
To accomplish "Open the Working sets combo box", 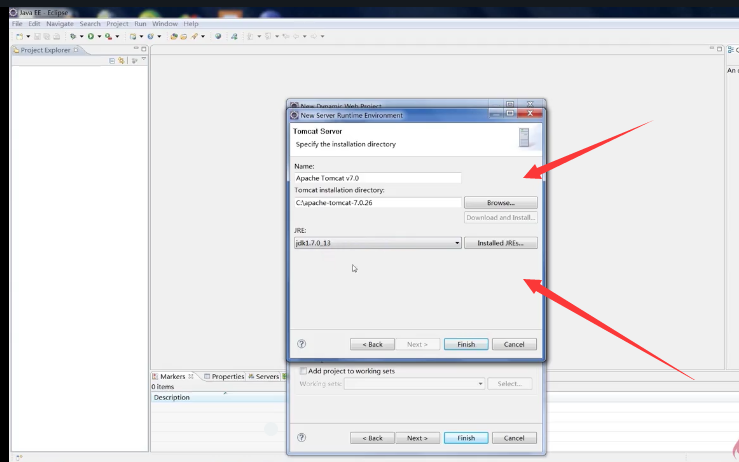I will (x=414, y=384).
